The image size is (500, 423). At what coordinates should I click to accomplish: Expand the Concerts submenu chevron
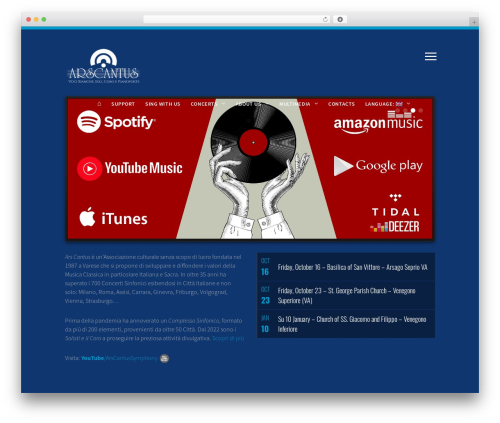click(x=223, y=104)
